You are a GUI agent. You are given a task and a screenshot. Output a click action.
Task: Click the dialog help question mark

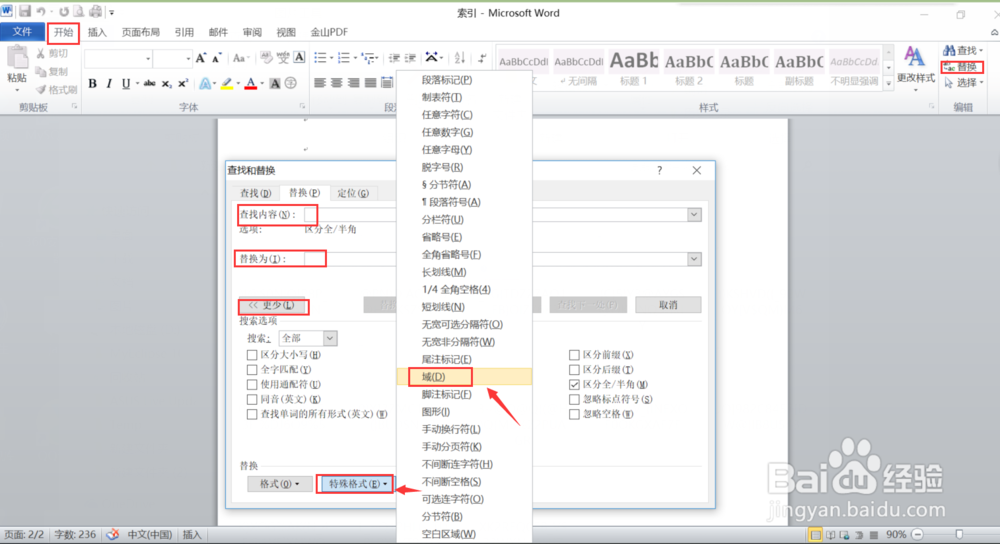(659, 170)
